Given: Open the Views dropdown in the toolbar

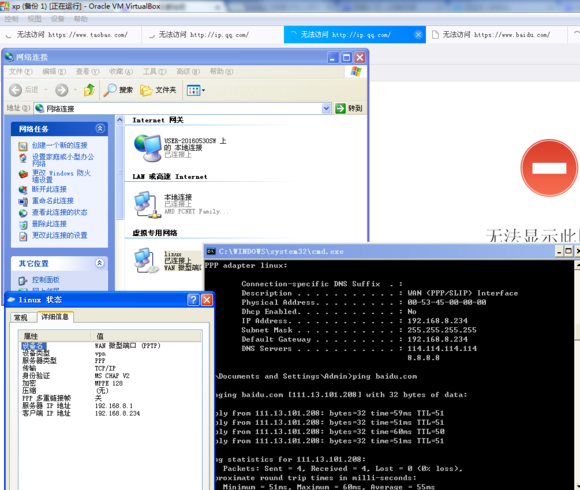Looking at the screenshot, I should tap(196, 90).
